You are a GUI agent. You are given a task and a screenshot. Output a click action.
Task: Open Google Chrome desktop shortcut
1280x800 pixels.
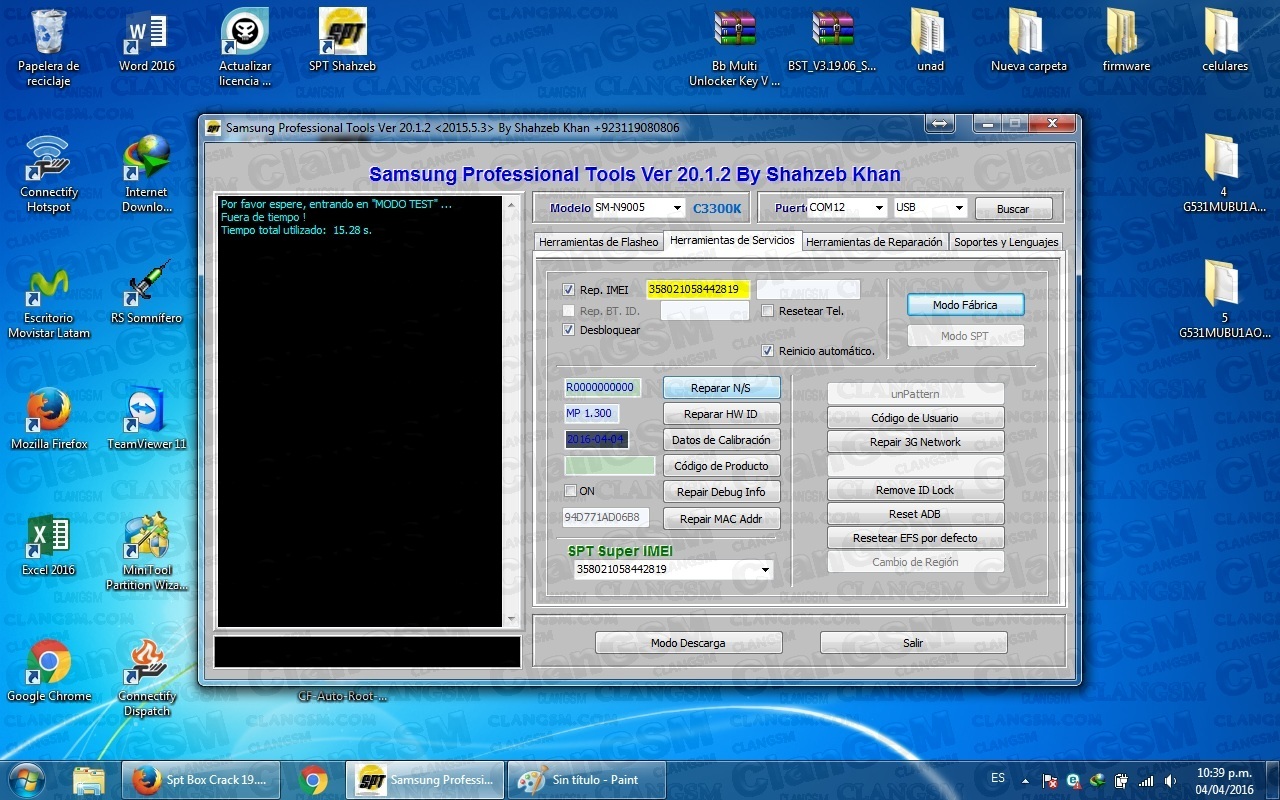(48, 670)
